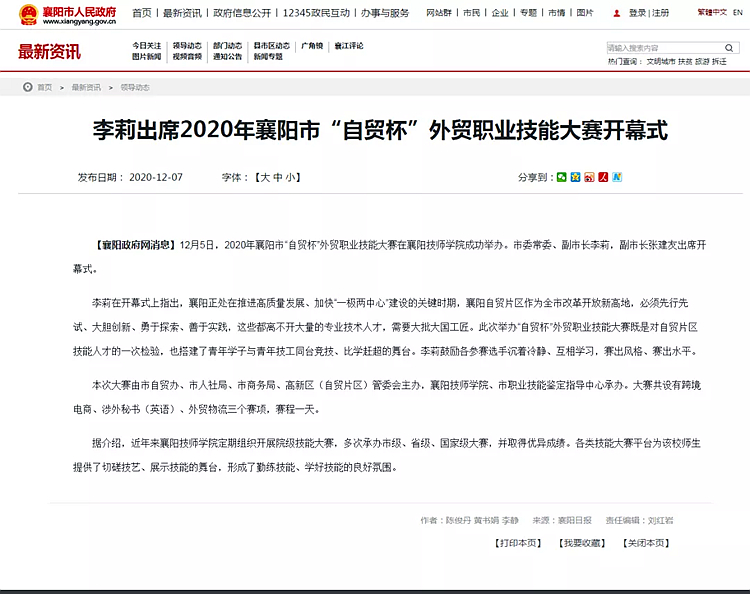Click 注册 register link
Viewport: 750px width, 594px height.
tap(661, 13)
